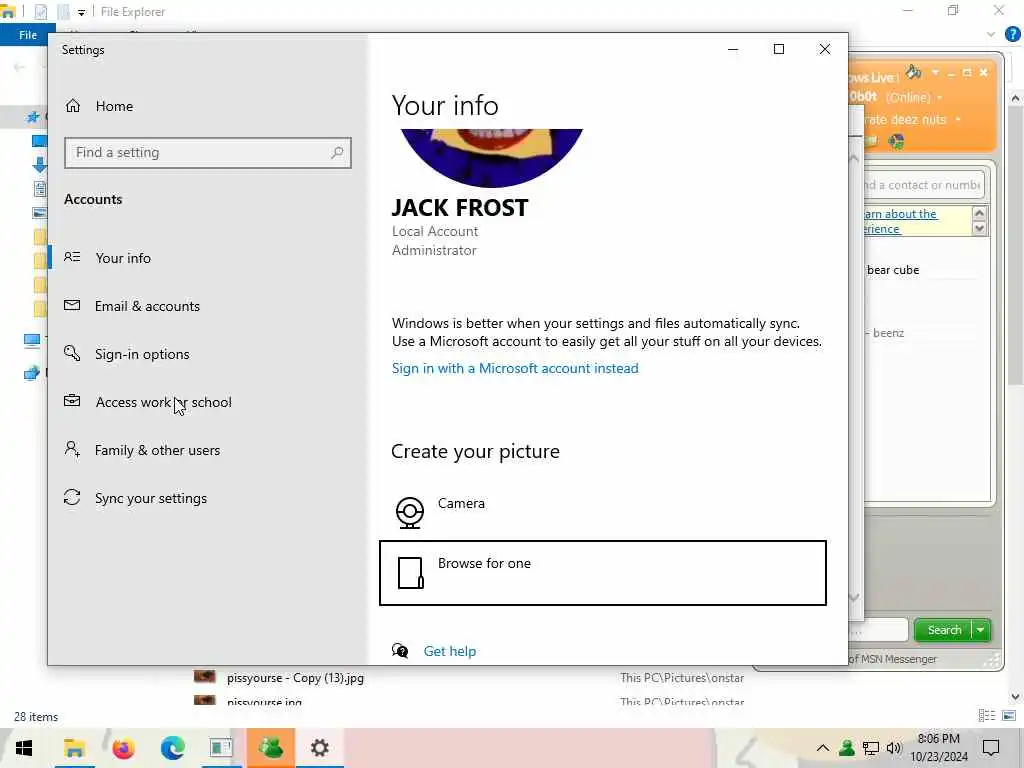Click the Your info person-card icon
The height and width of the screenshot is (768, 1024).
click(72, 257)
